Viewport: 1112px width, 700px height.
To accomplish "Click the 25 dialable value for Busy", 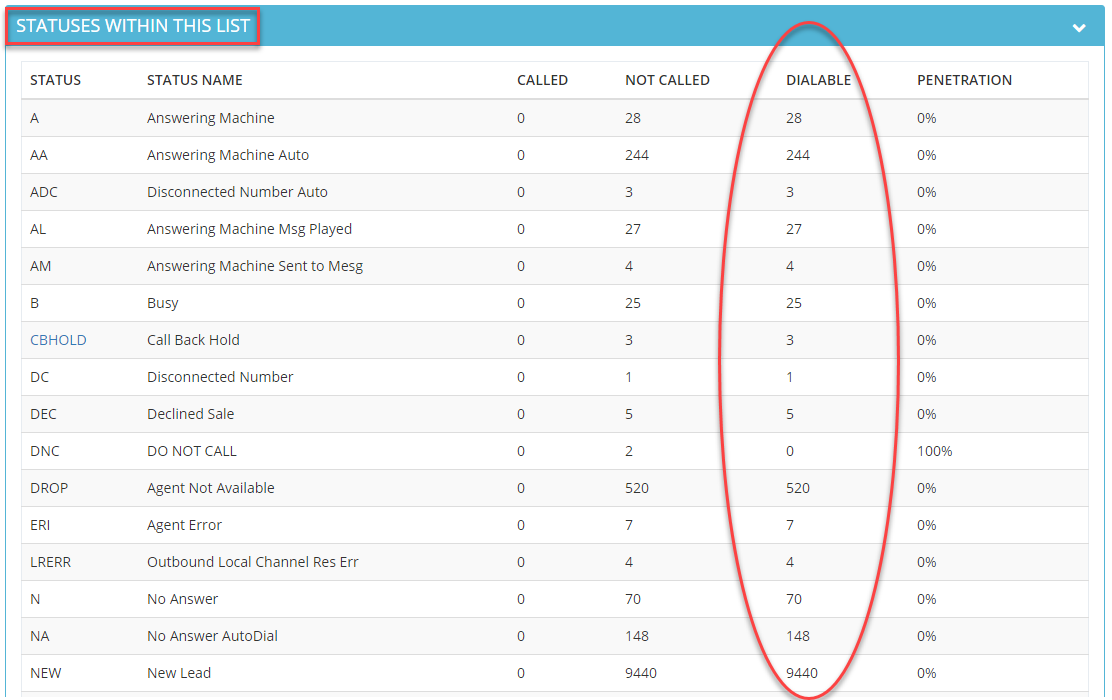I will coord(794,303).
